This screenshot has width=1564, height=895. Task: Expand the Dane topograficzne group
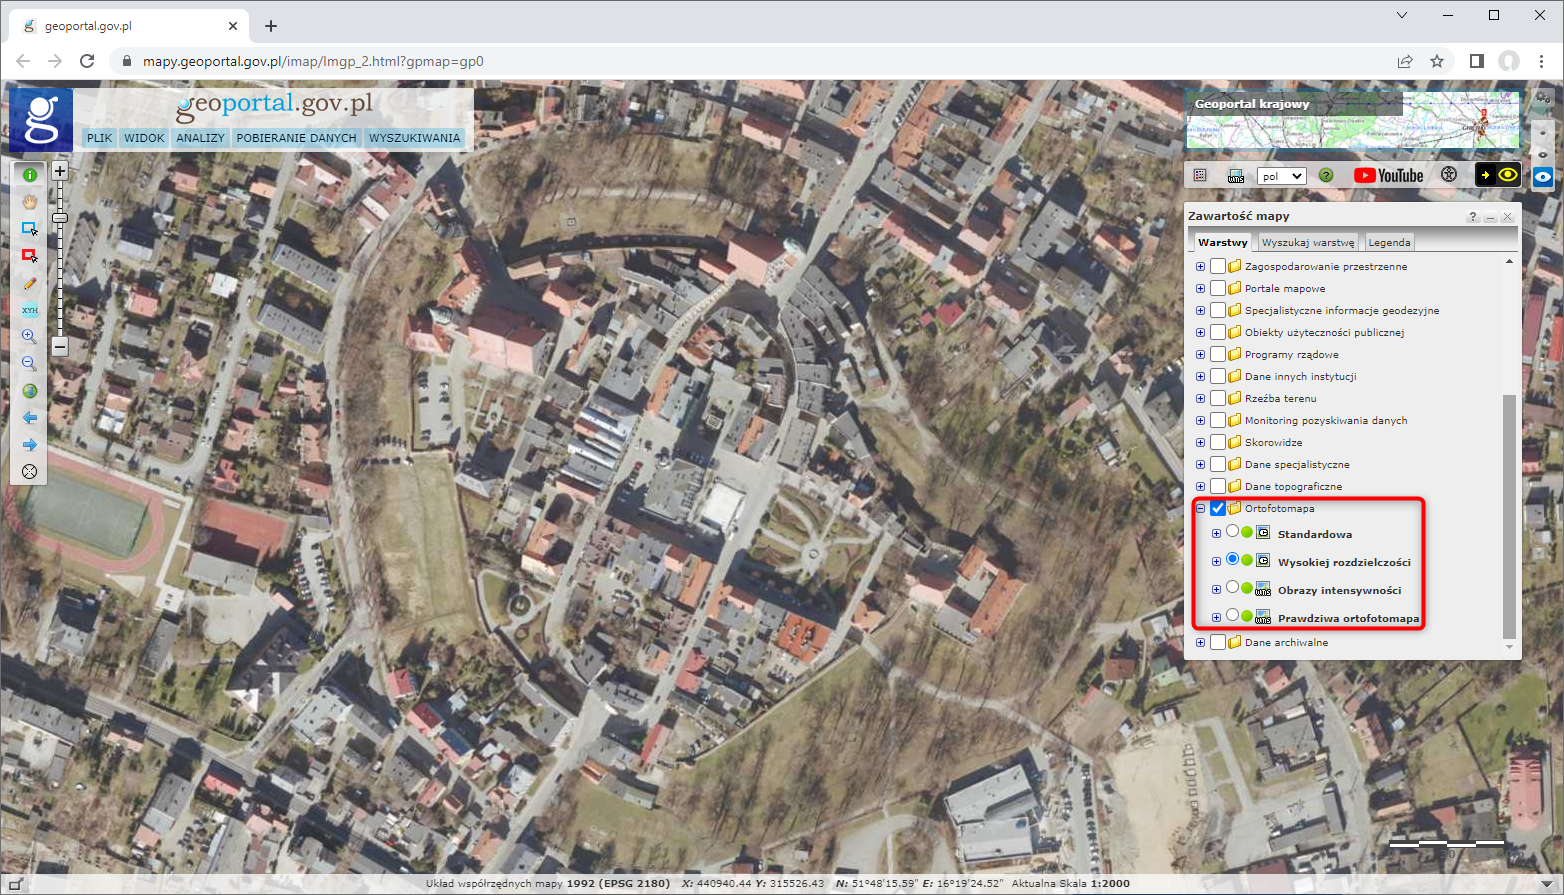tap(1200, 487)
